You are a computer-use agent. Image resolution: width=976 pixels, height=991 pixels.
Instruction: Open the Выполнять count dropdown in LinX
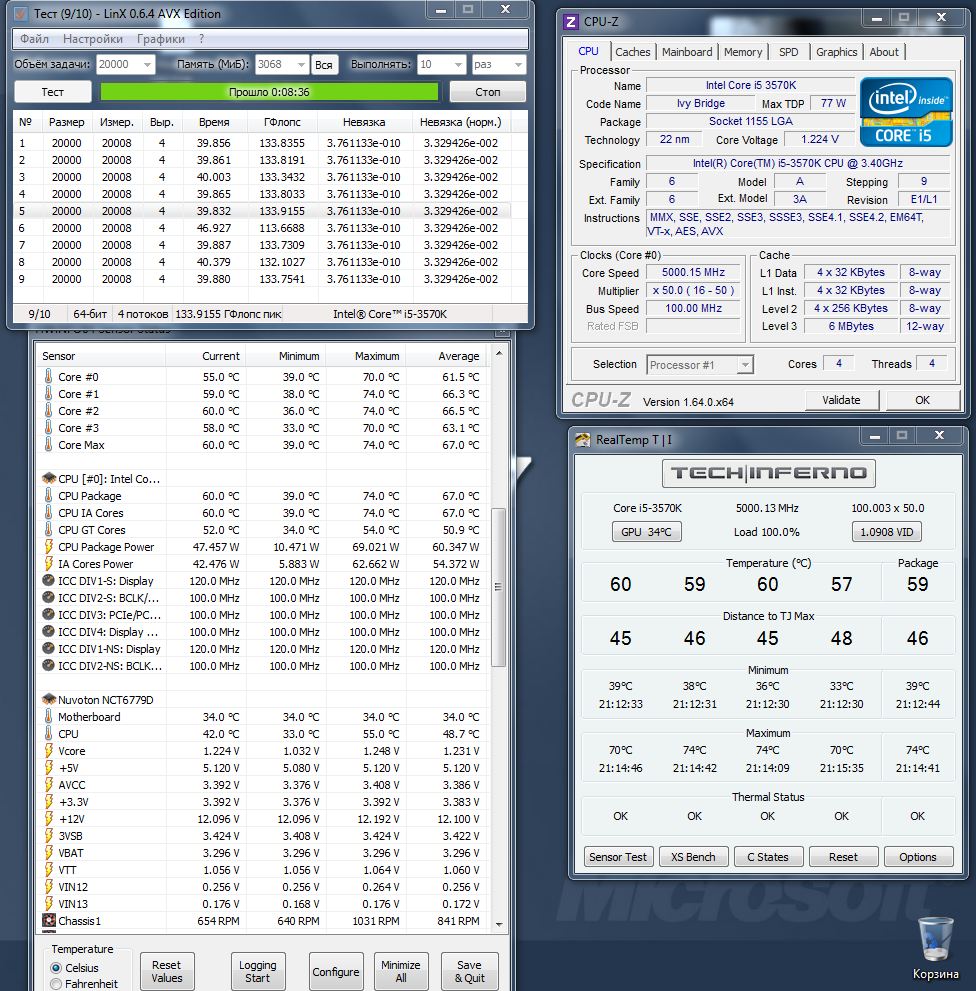(458, 64)
